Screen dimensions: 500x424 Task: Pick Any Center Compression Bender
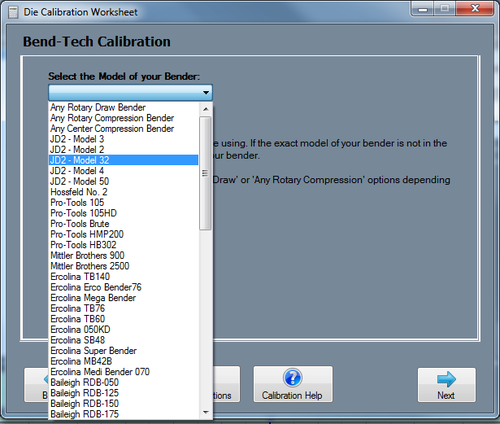(123, 128)
